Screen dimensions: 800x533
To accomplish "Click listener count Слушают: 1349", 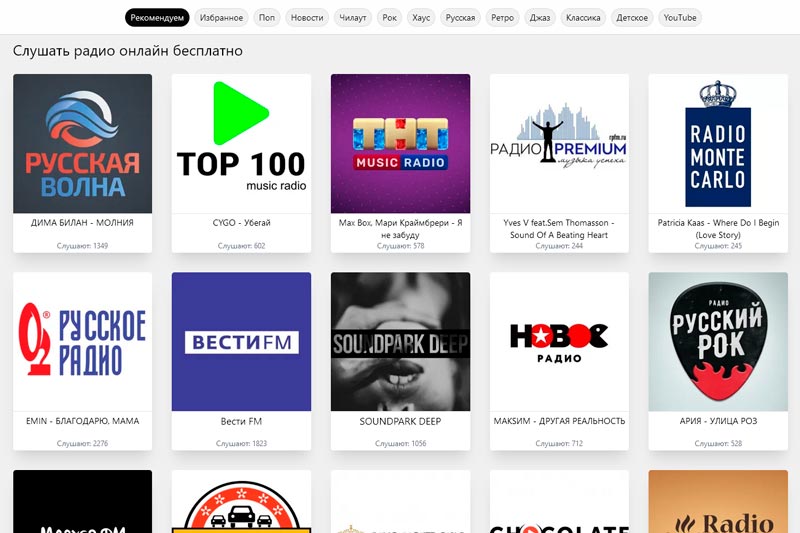I will 83,246.
